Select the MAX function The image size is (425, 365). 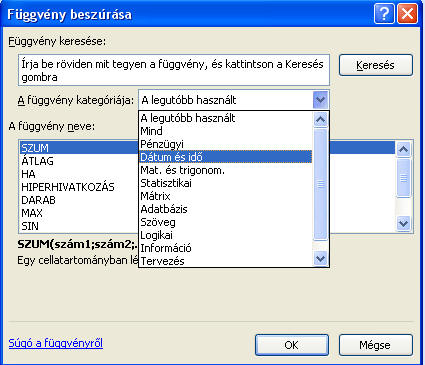(x=79, y=213)
